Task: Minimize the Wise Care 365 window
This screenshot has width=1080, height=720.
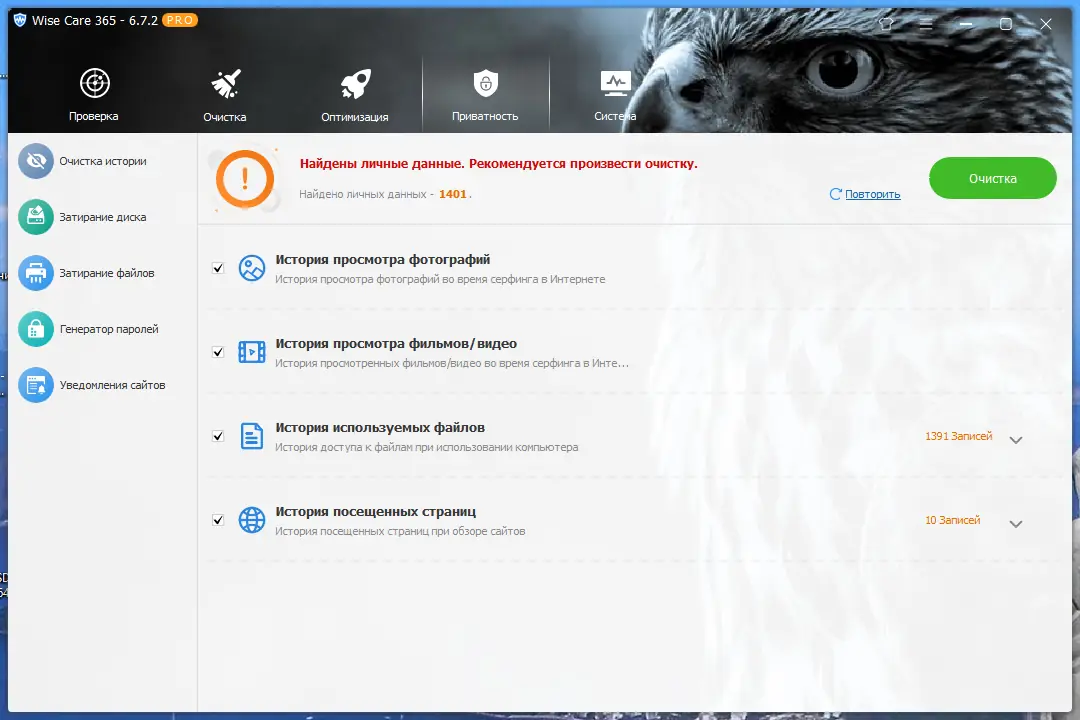Action: click(x=966, y=24)
